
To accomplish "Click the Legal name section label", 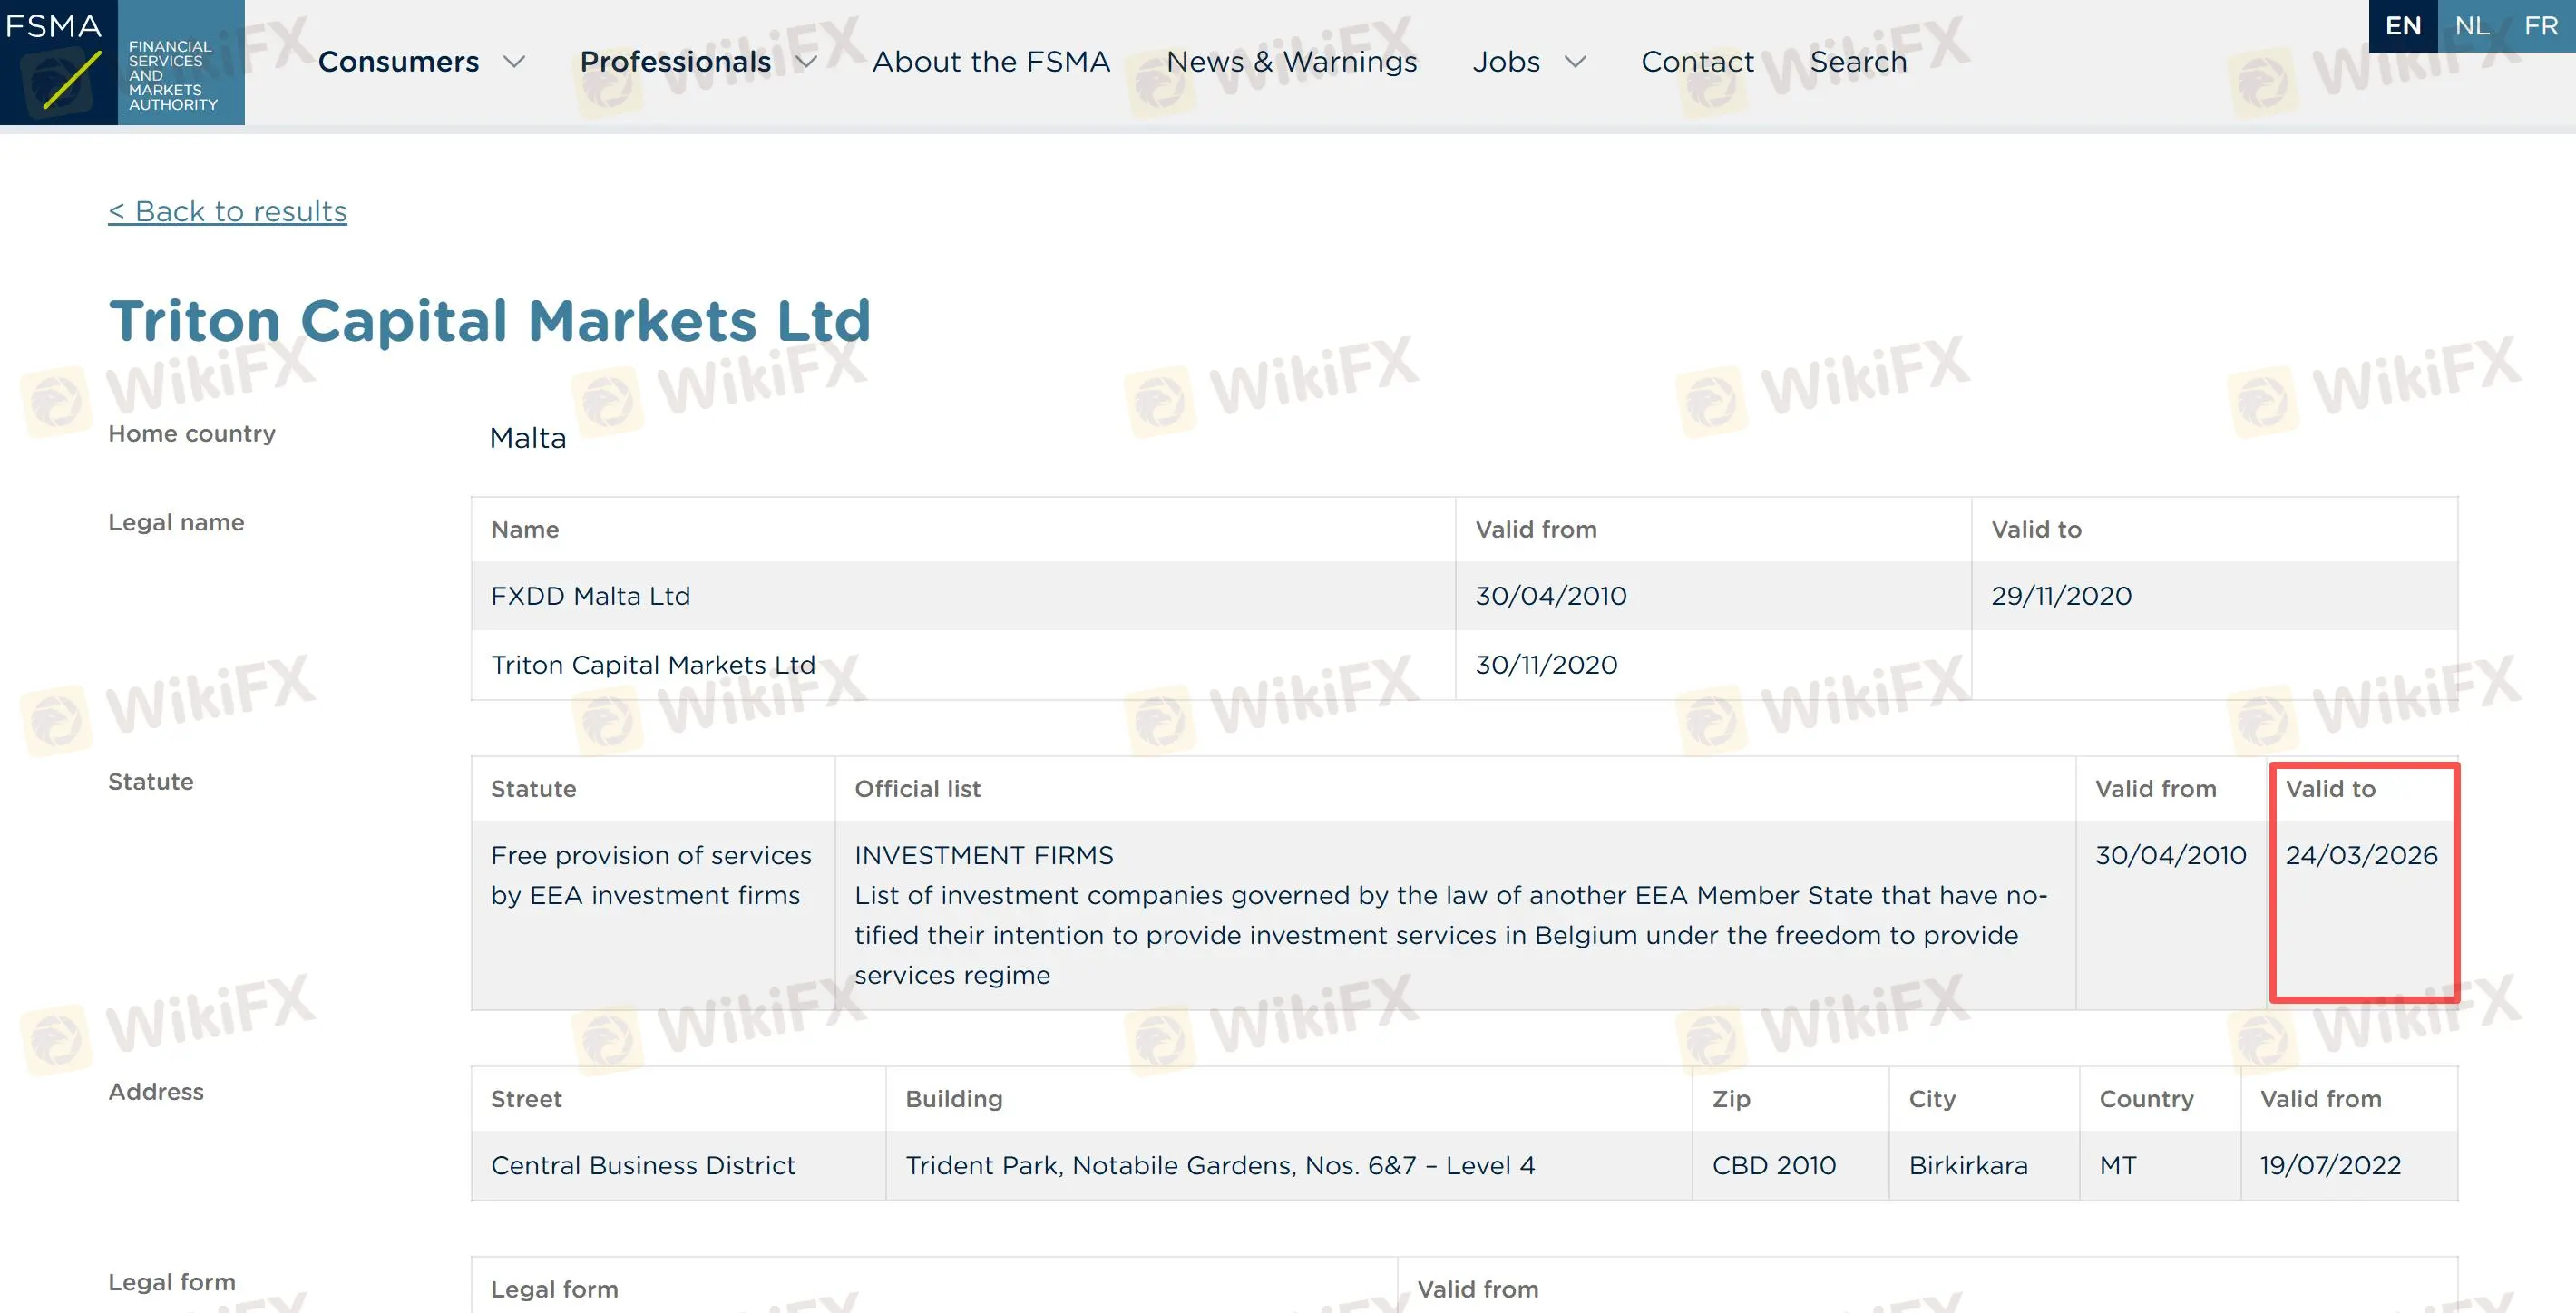I will click(176, 522).
